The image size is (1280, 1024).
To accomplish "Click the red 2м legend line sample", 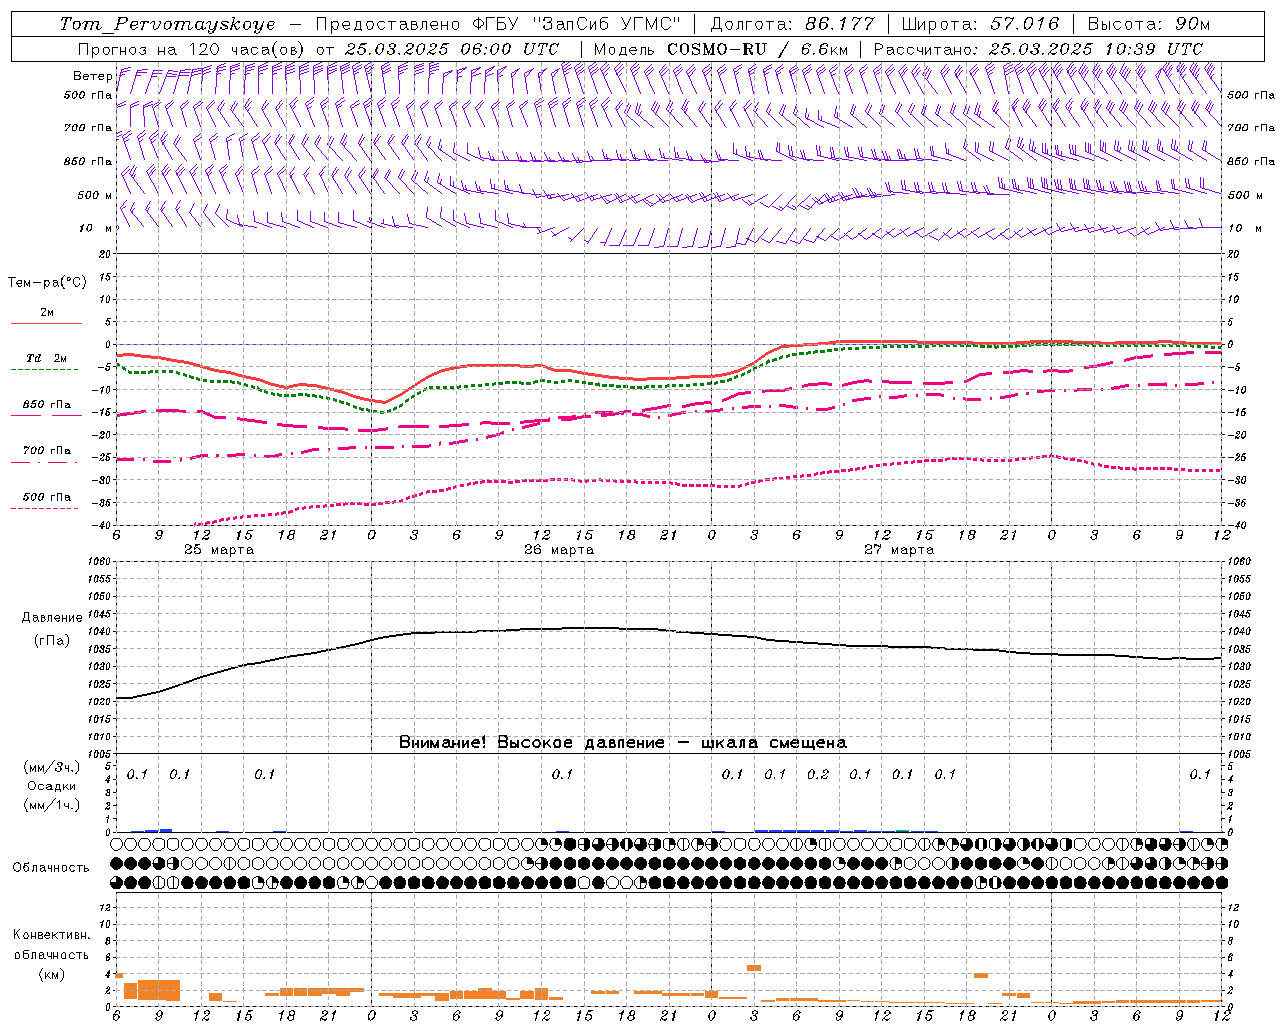I will [46, 323].
